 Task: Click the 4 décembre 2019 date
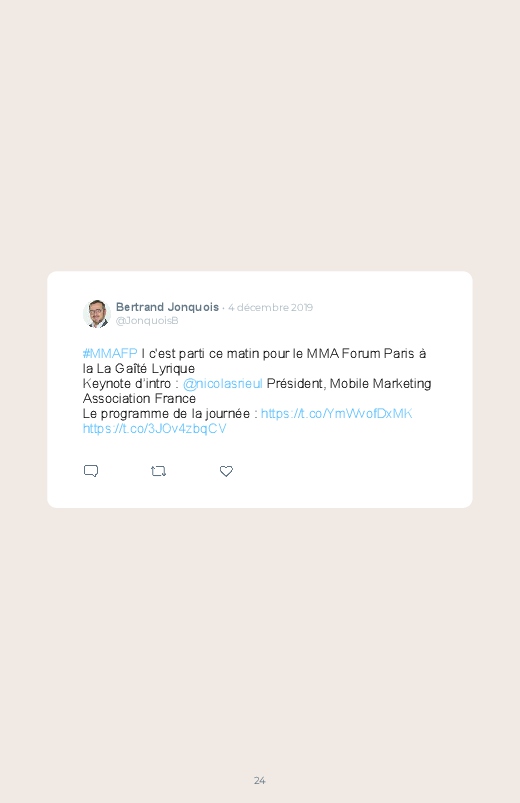271,307
